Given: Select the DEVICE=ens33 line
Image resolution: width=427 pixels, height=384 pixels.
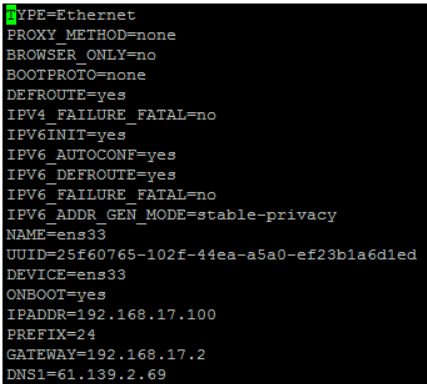Looking at the screenshot, I should [x=66, y=275].
